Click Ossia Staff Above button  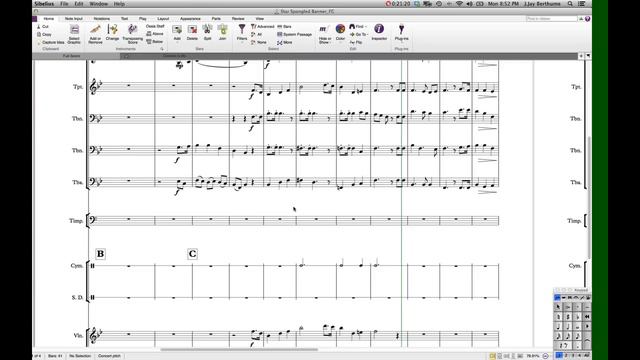point(155,34)
